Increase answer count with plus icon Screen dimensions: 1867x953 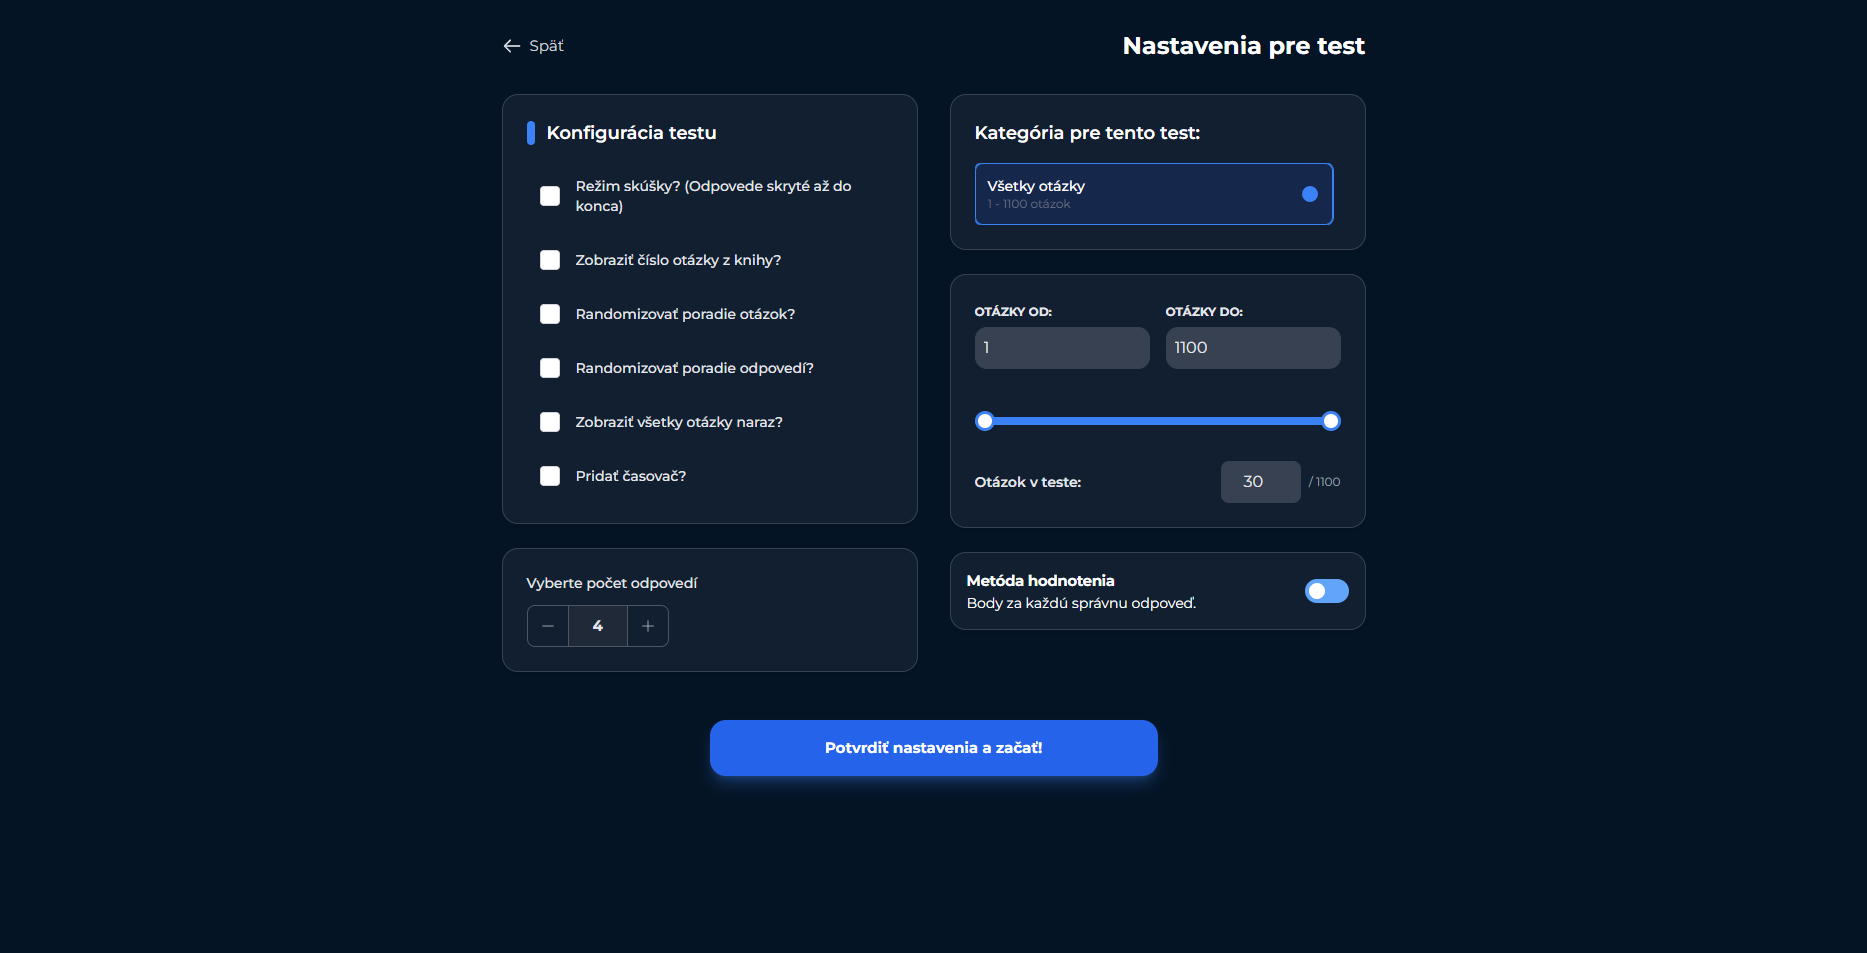pos(648,626)
